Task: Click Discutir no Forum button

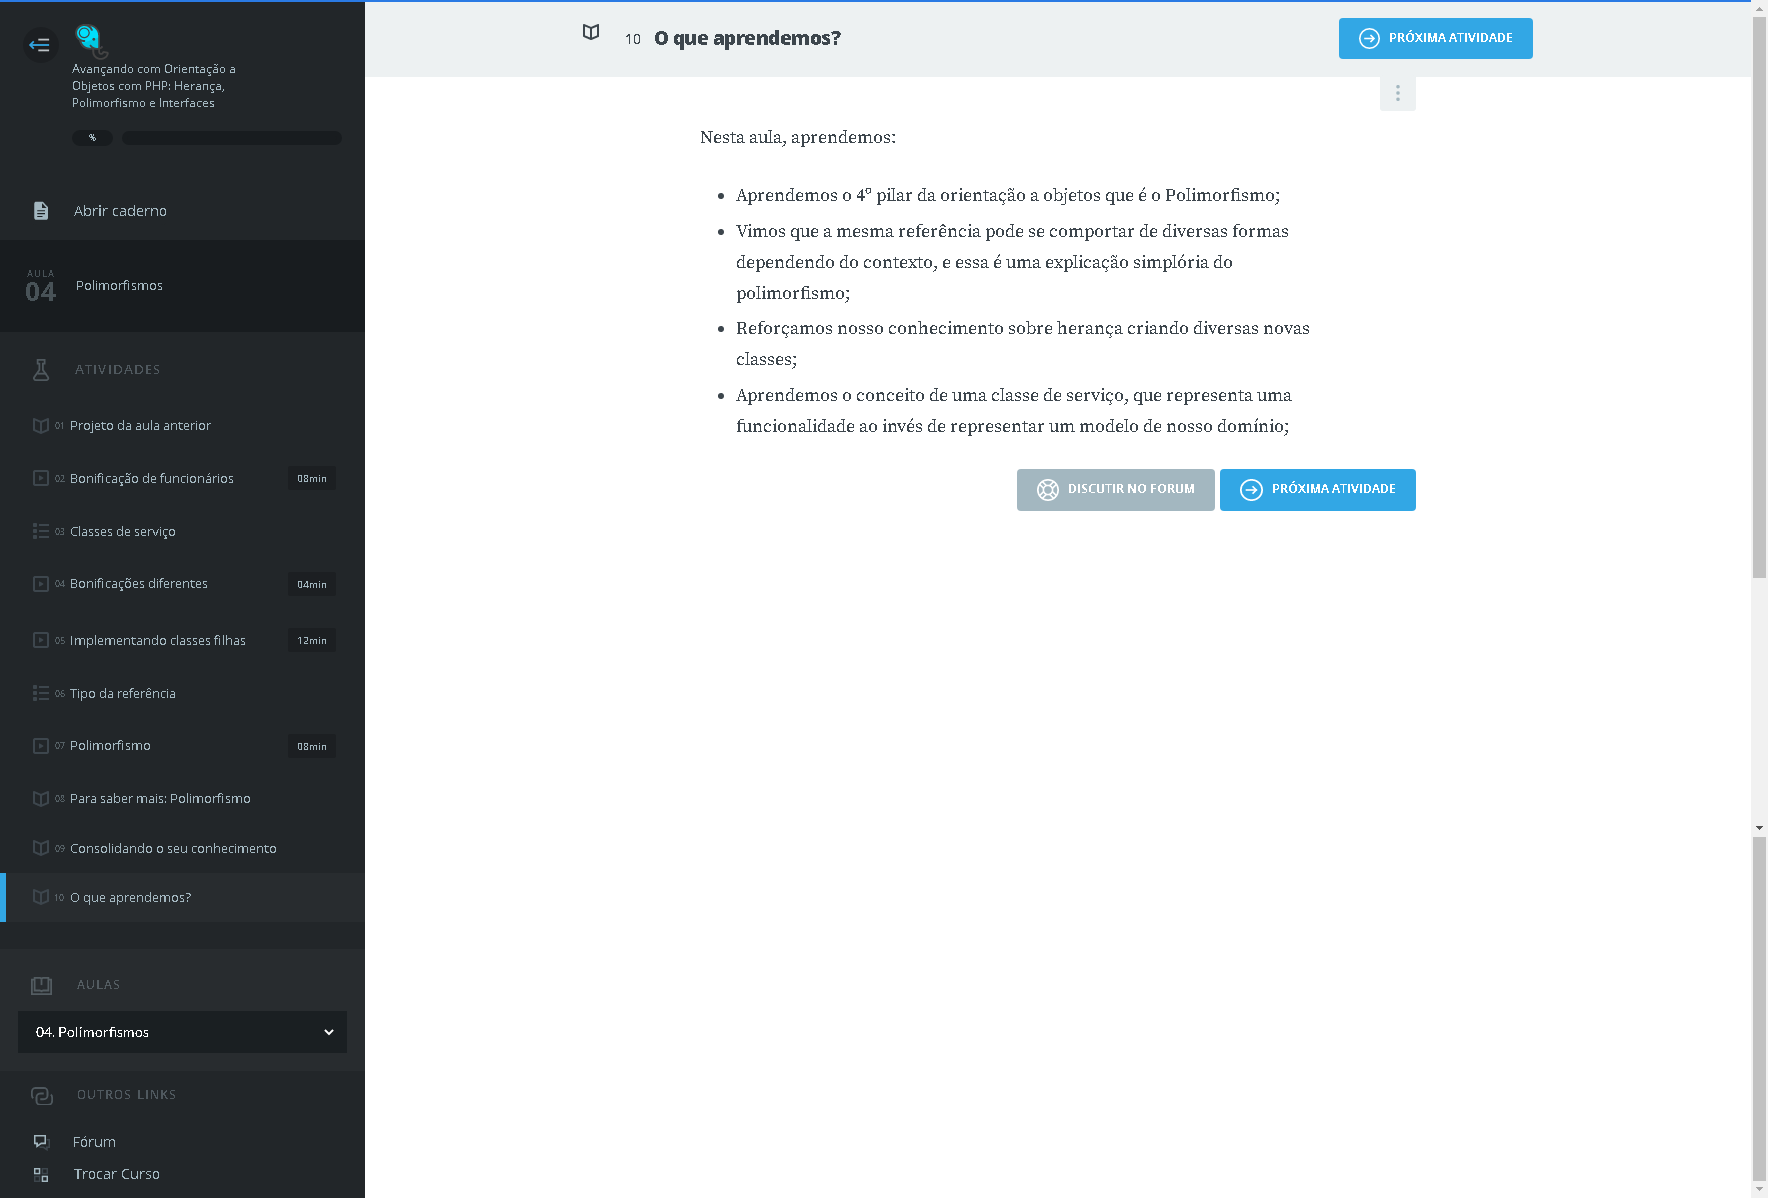Action: tap(1115, 489)
